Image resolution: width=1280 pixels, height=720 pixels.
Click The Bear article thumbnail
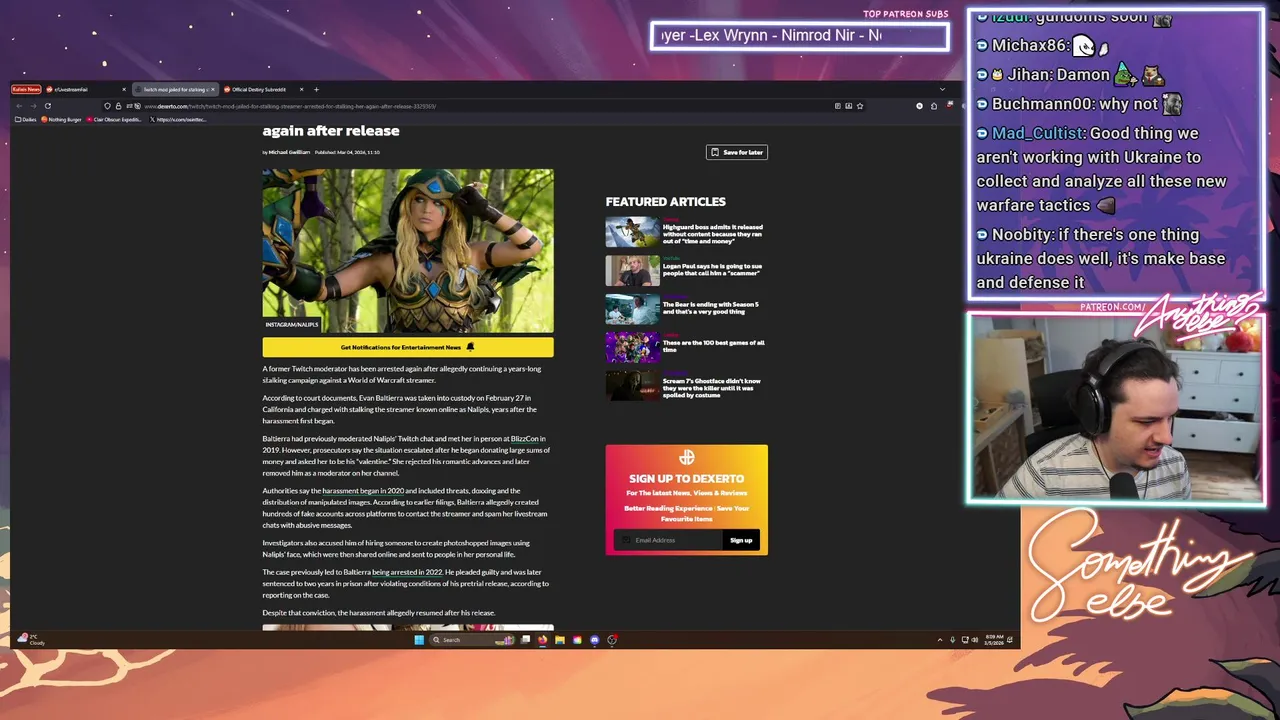pyautogui.click(x=632, y=308)
